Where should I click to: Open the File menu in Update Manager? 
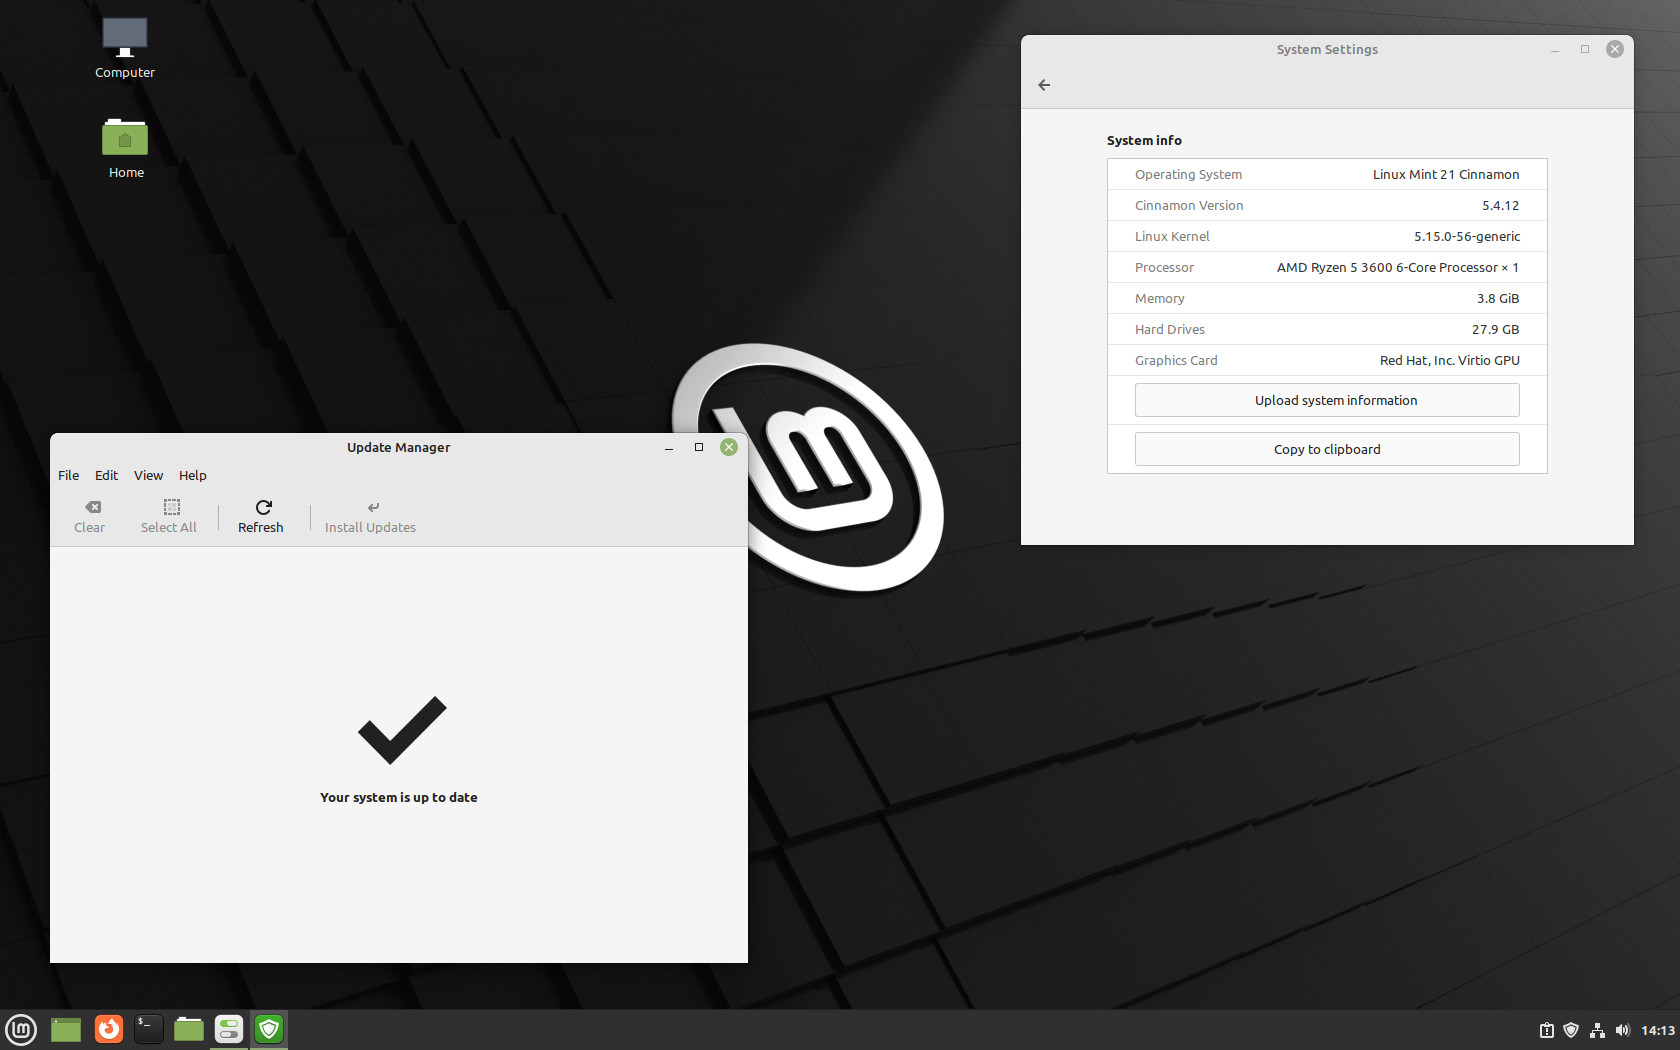(68, 475)
